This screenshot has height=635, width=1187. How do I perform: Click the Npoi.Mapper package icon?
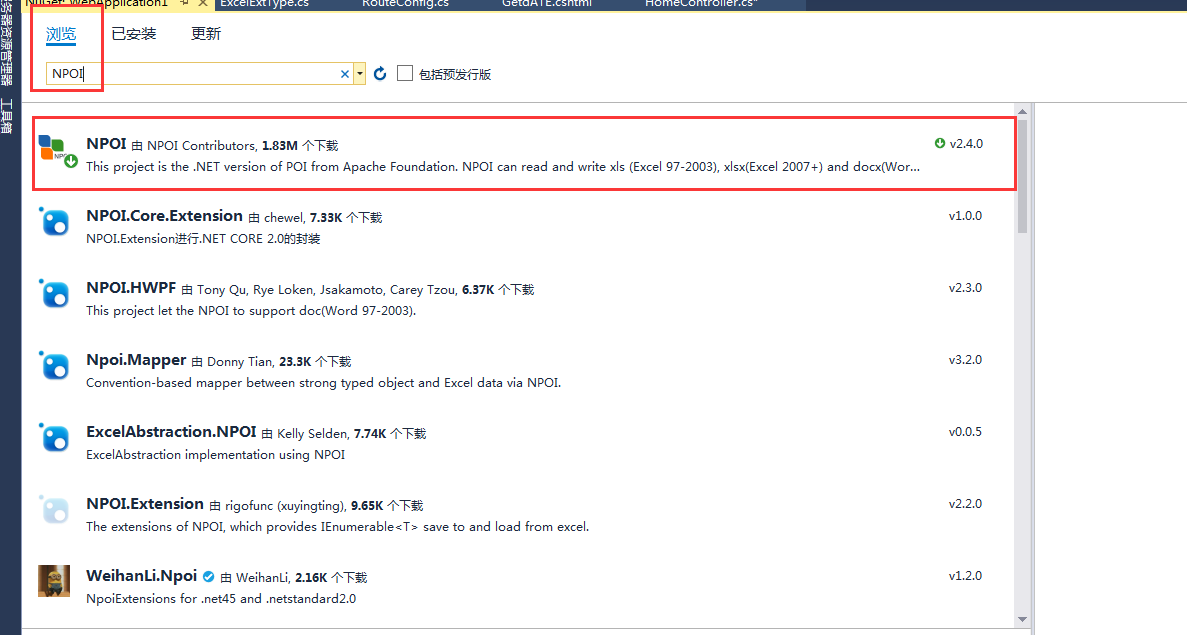[54, 366]
